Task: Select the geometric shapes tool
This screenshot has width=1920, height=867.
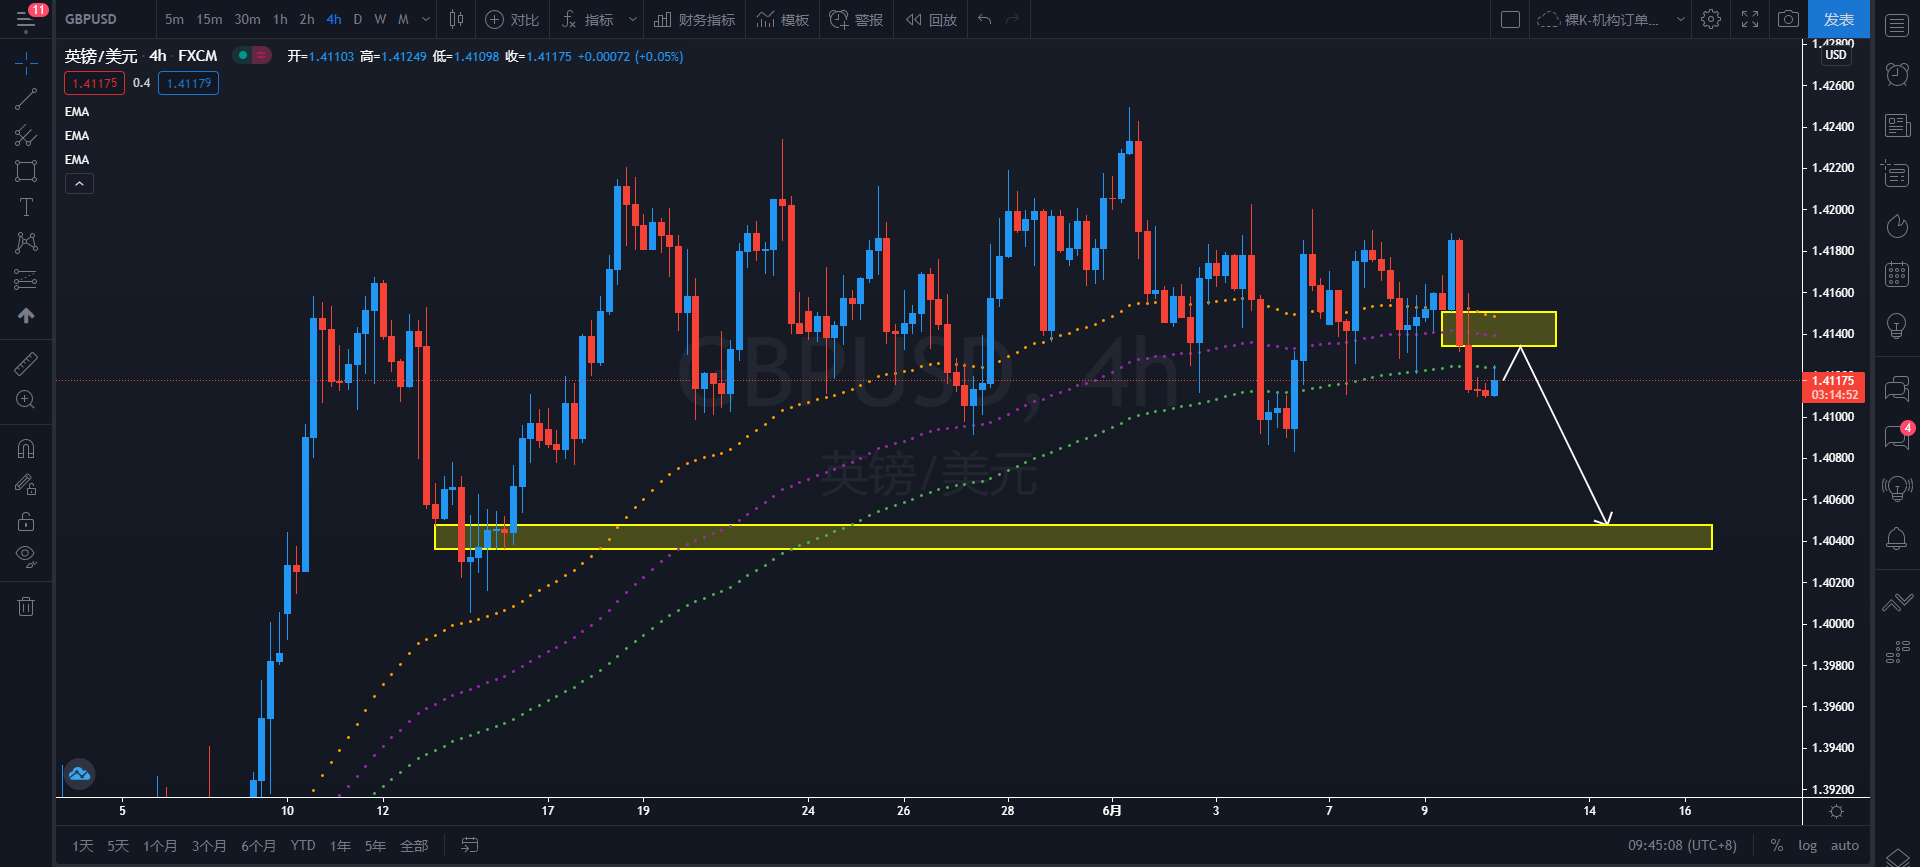Action: pyautogui.click(x=26, y=171)
